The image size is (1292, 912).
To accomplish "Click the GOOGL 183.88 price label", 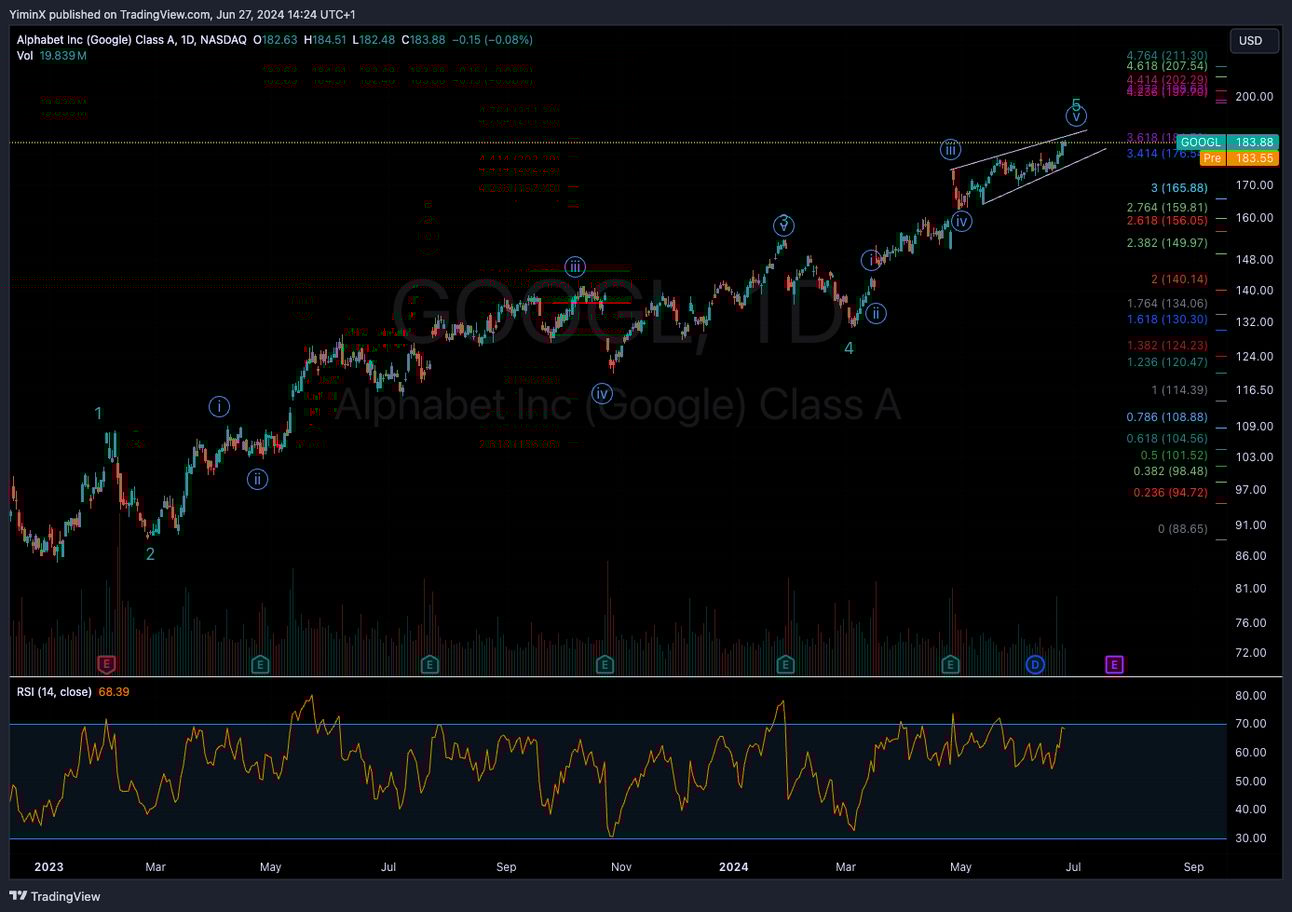I will tap(1228, 142).
